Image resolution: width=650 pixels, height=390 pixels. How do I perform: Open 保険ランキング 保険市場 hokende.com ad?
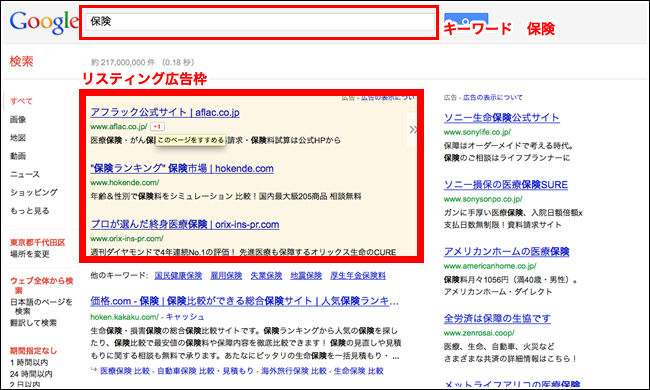pyautogui.click(x=182, y=168)
